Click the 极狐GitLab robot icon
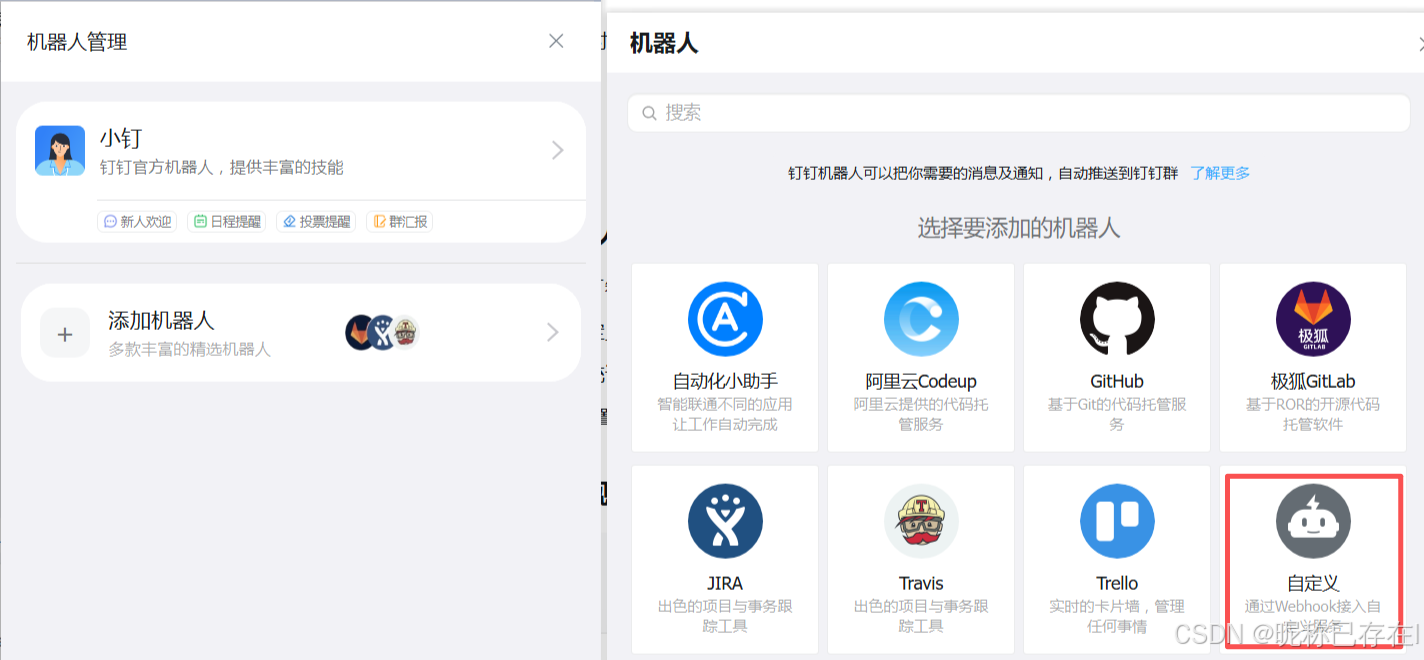The height and width of the screenshot is (660, 1424). tap(1313, 319)
